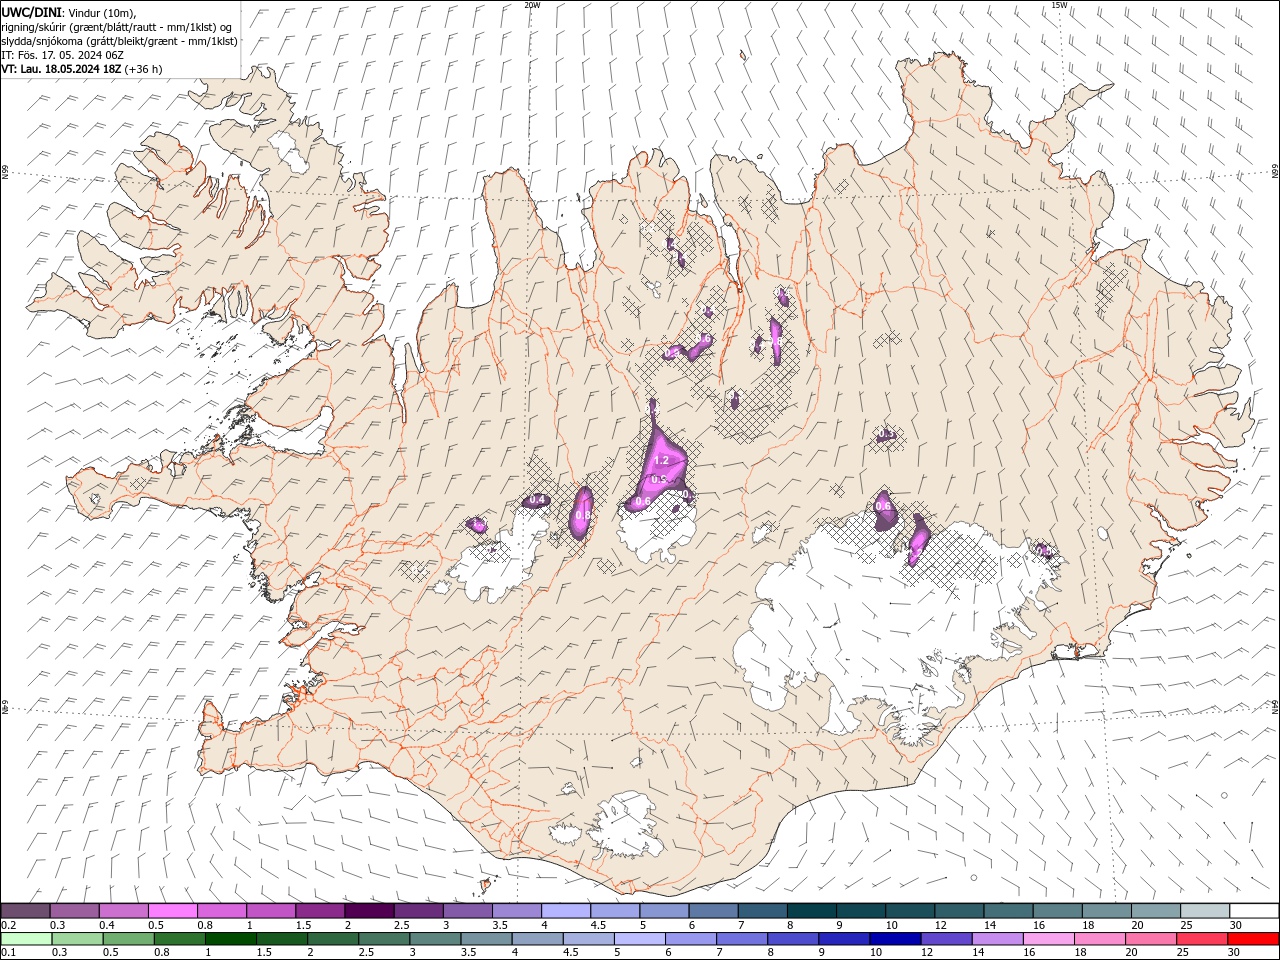Click the dark green 1 mm legend swatch
This screenshot has width=1280, height=960.
click(230, 939)
